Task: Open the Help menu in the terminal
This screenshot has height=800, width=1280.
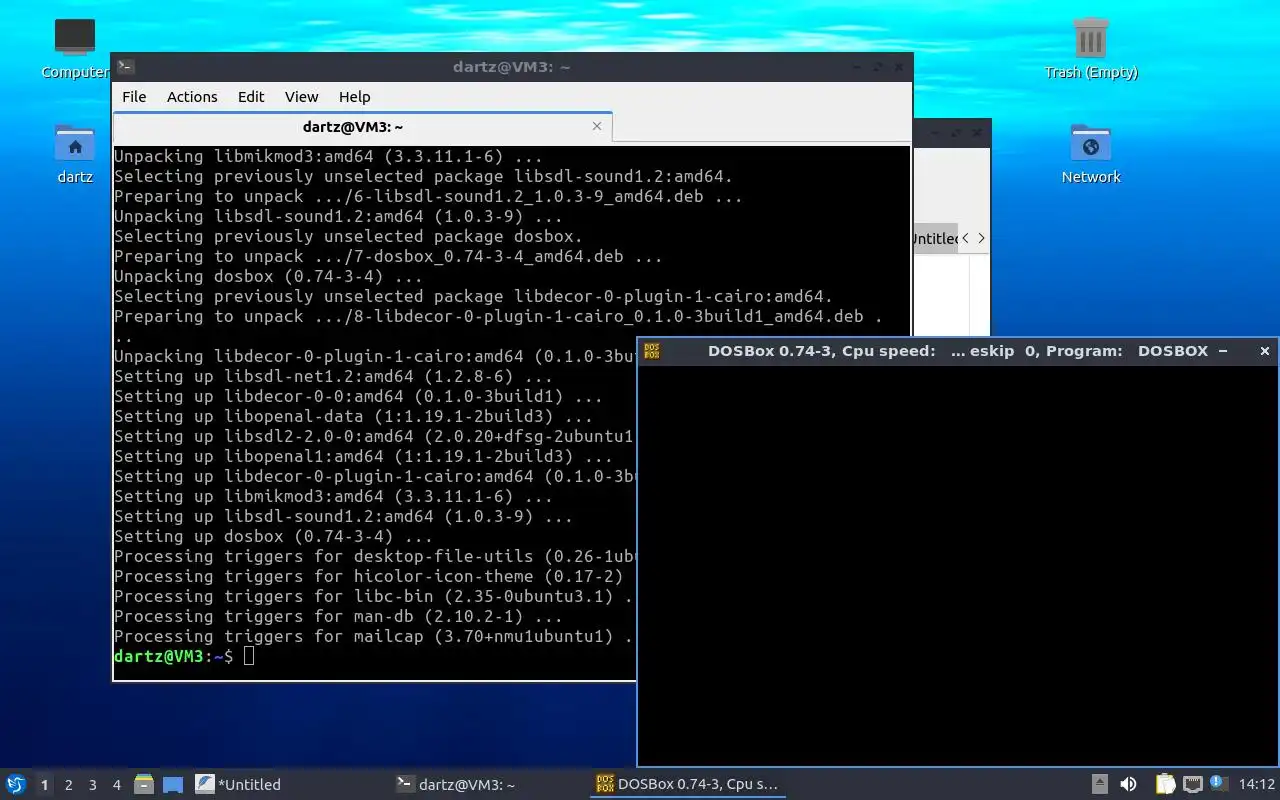Action: point(354,97)
